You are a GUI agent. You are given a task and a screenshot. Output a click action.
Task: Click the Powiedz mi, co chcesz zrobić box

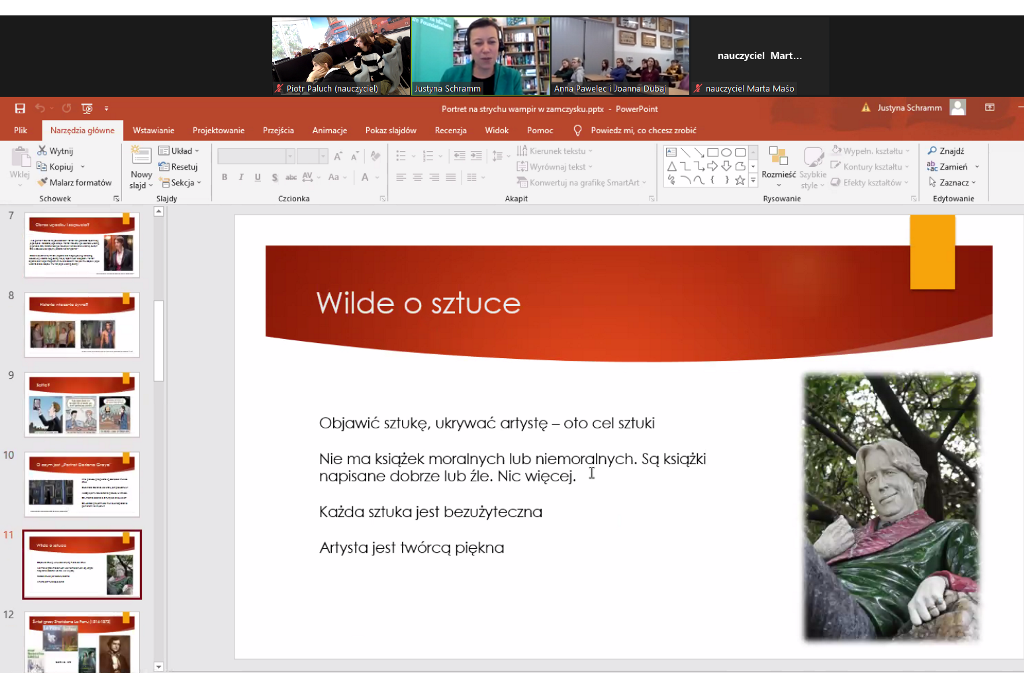643,130
